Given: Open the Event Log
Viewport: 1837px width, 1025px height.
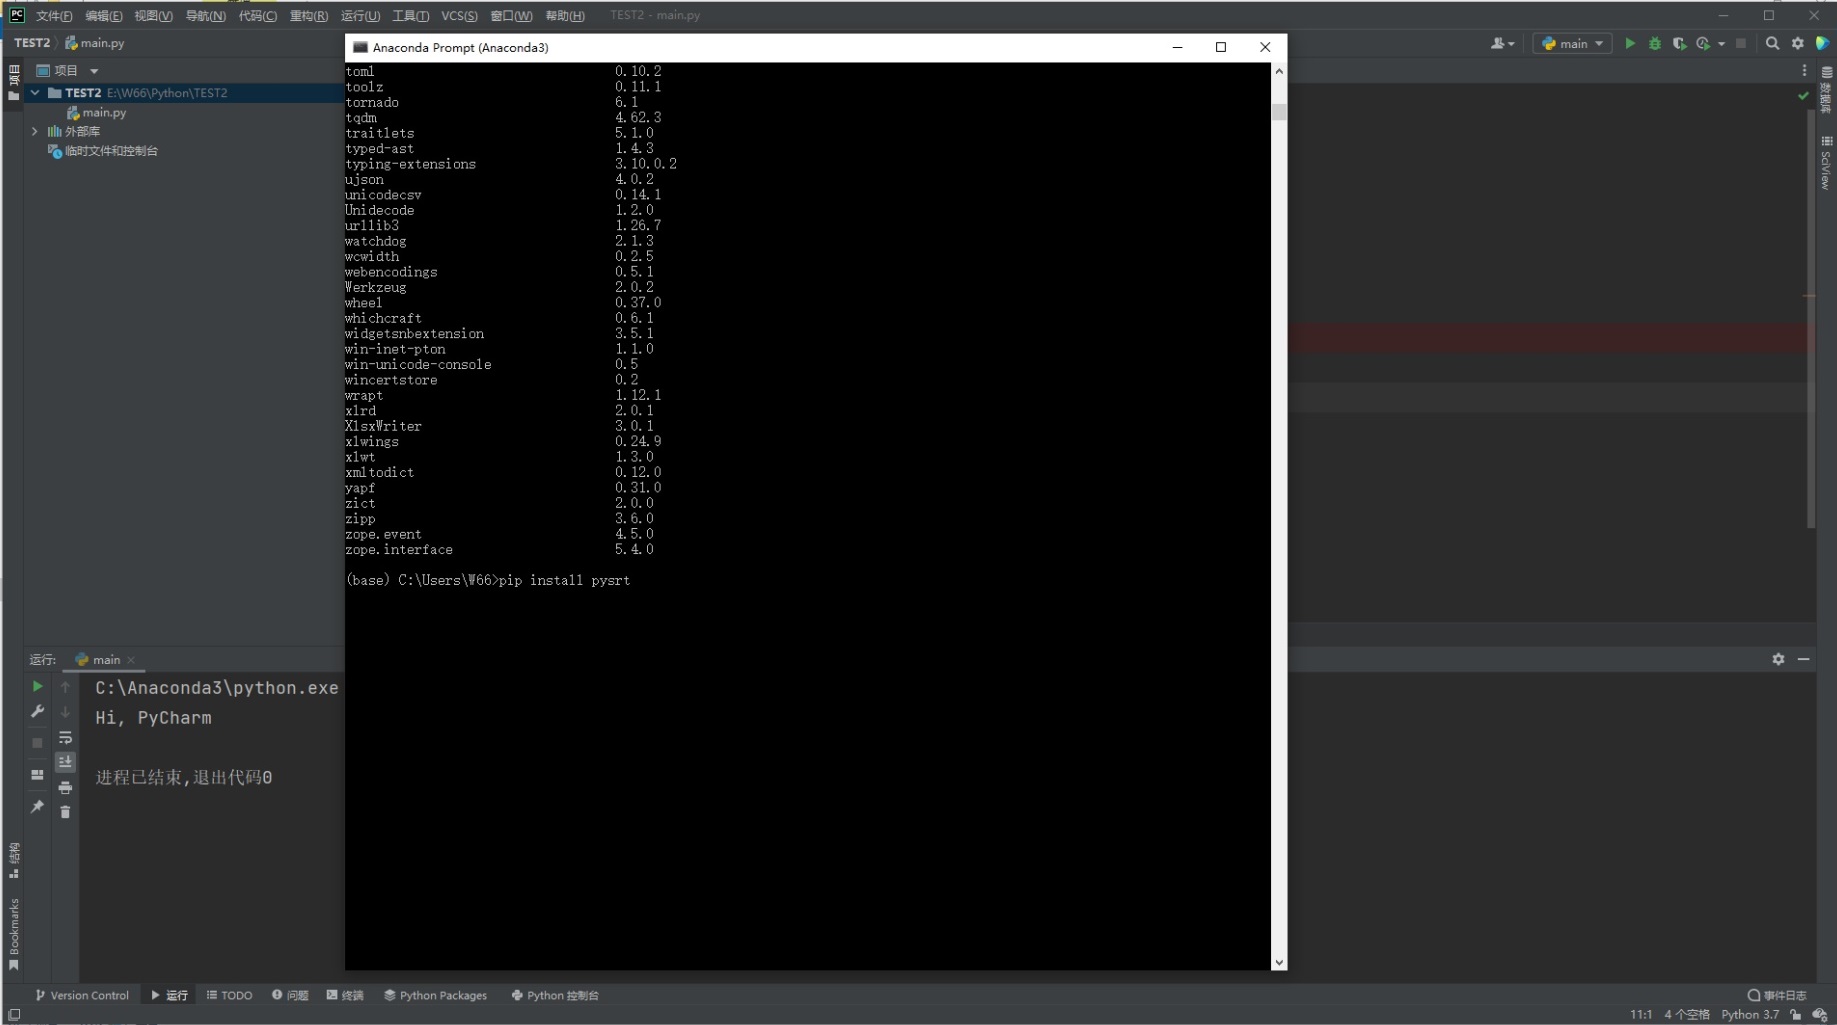Looking at the screenshot, I should [x=1777, y=995].
